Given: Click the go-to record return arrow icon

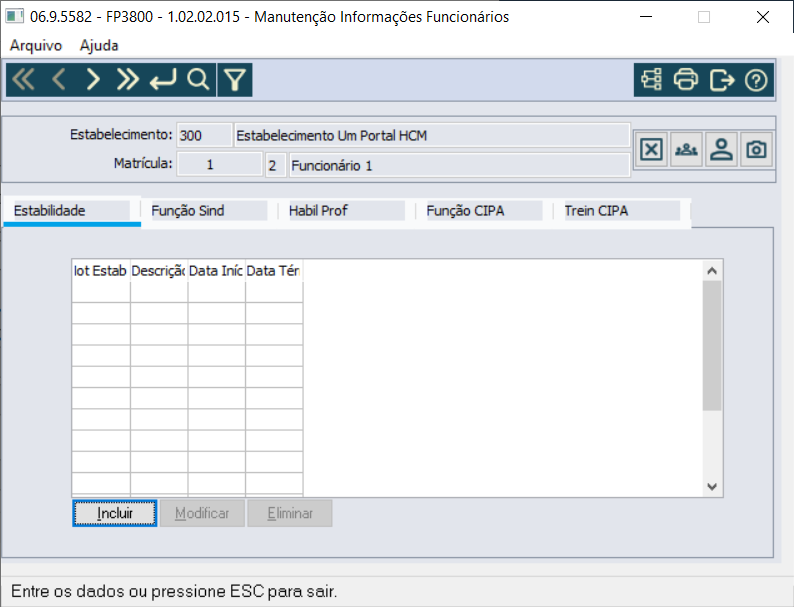Looking at the screenshot, I should [x=163, y=80].
